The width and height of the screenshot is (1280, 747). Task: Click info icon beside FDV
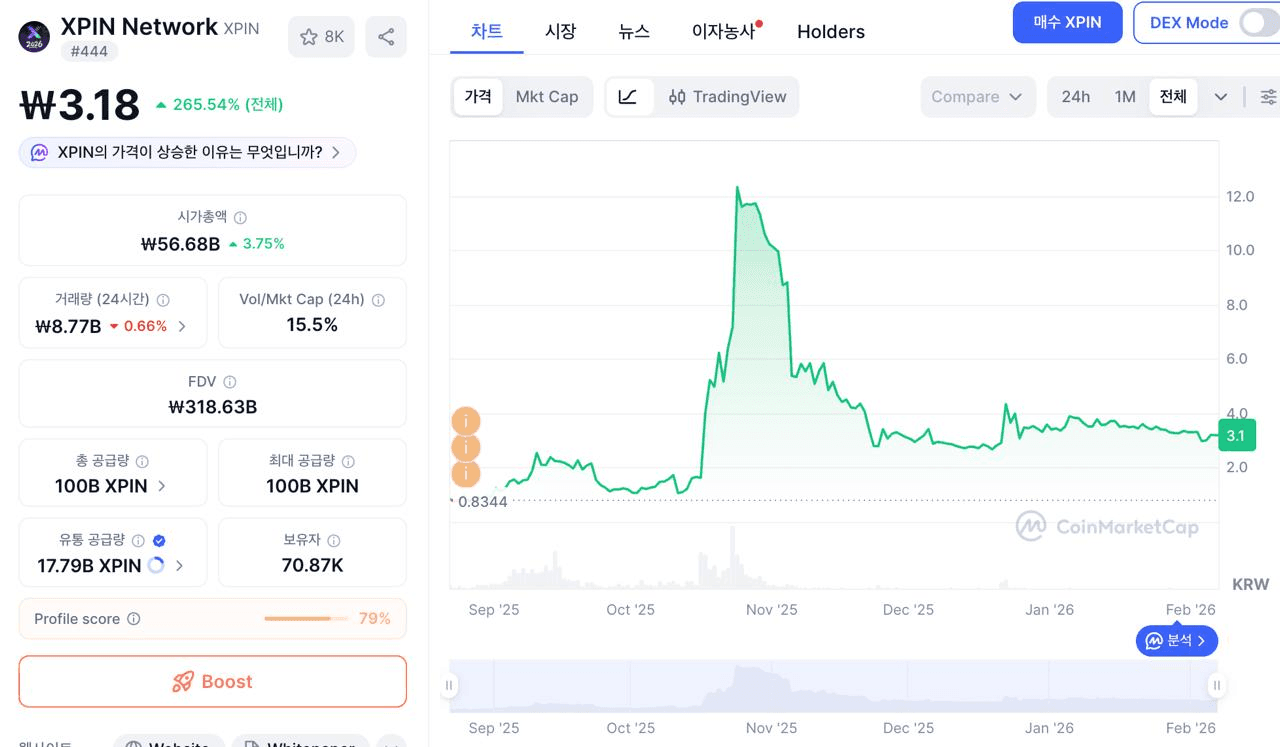click(230, 382)
